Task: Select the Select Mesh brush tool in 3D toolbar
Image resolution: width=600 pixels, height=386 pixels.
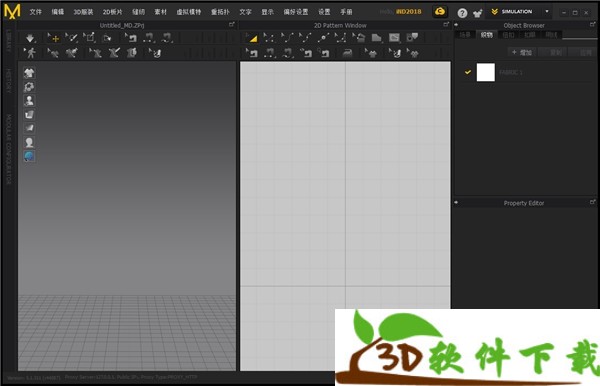Action: coord(72,38)
